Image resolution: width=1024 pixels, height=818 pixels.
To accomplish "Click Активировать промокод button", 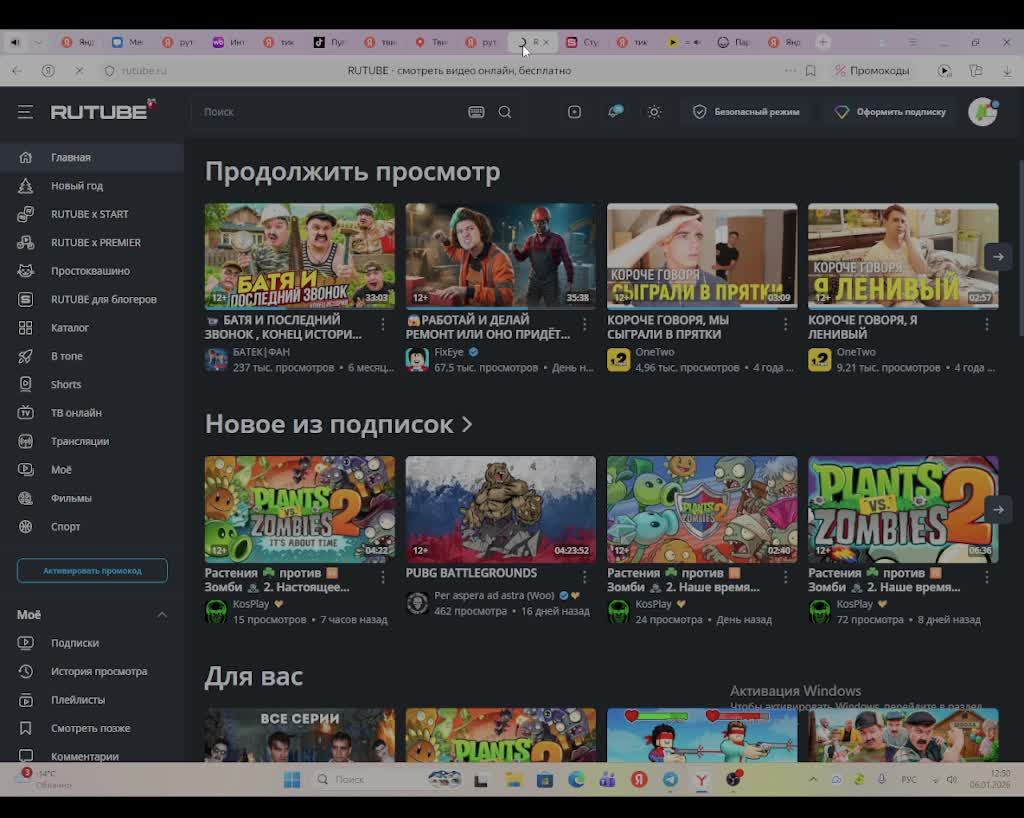I will (92, 571).
